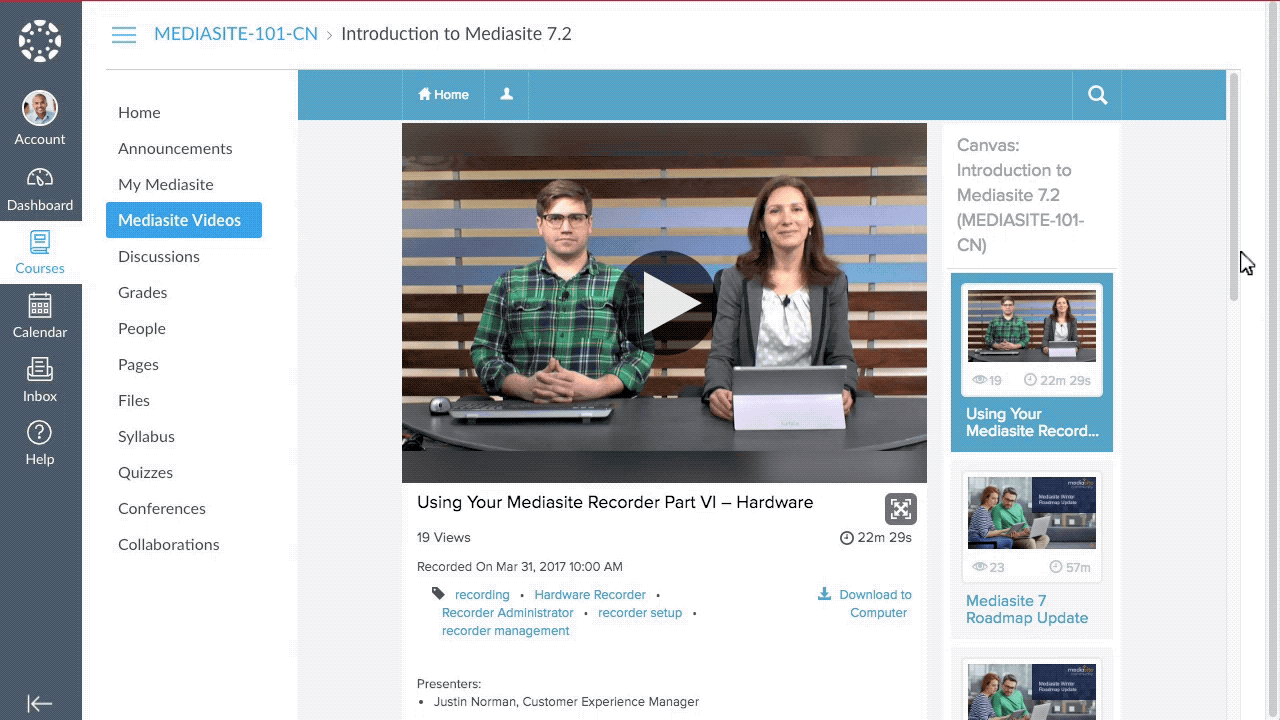Click the download arrow icon
Image resolution: width=1280 pixels, height=720 pixels.
pos(824,594)
